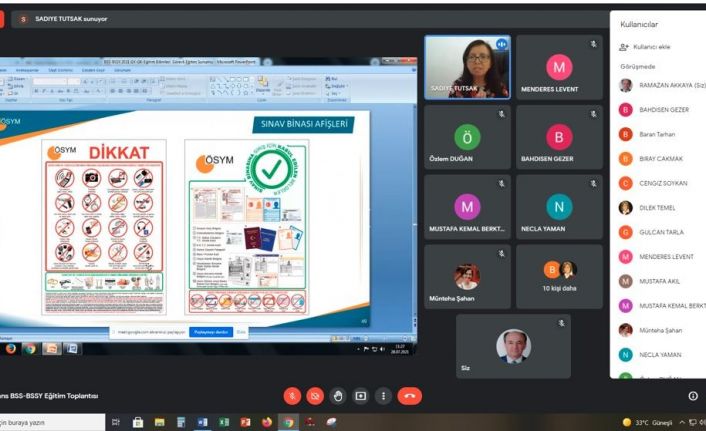Image resolution: width=706 pixels, height=431 pixels.
Task: Select your own 'Siz' video tile
Action: coord(513,346)
